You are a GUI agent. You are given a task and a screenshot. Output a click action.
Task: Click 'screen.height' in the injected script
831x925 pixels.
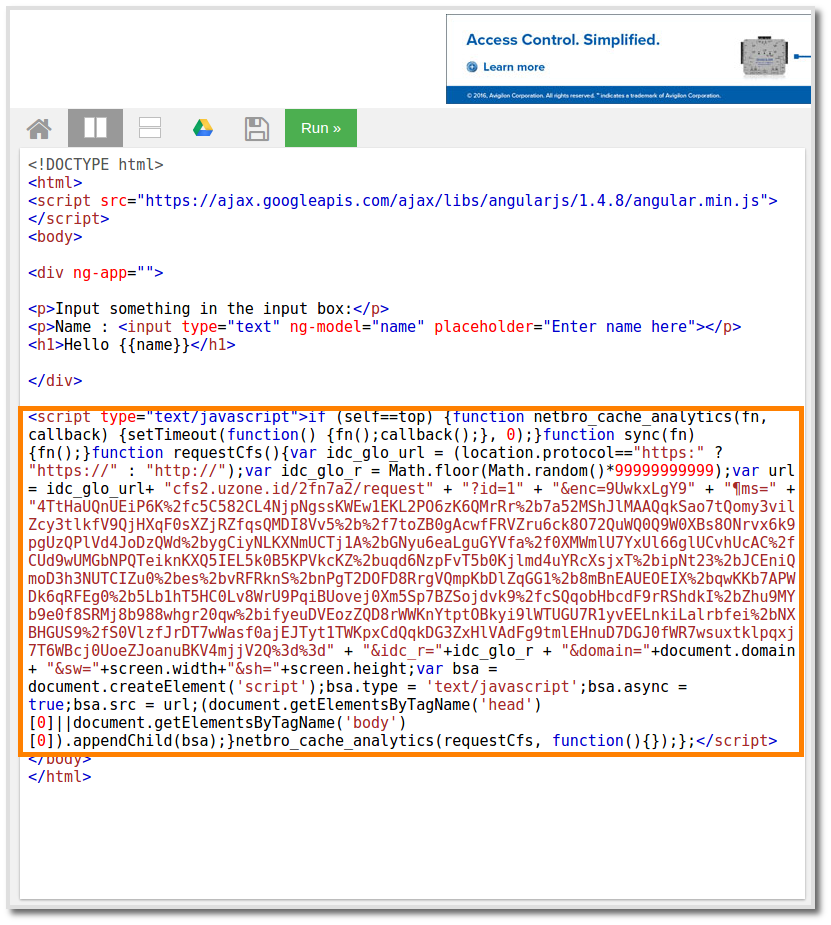coord(348,668)
